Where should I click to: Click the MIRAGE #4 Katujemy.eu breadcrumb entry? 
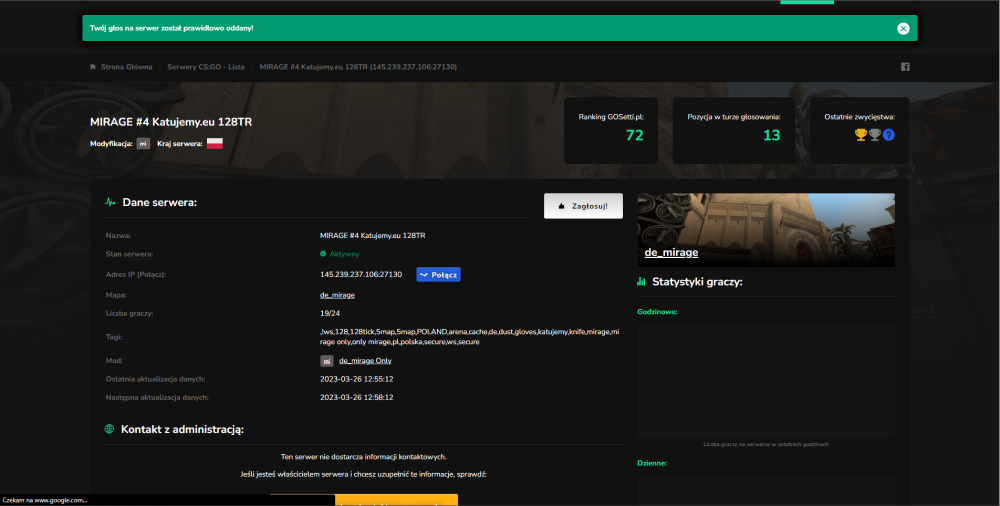[x=358, y=67]
